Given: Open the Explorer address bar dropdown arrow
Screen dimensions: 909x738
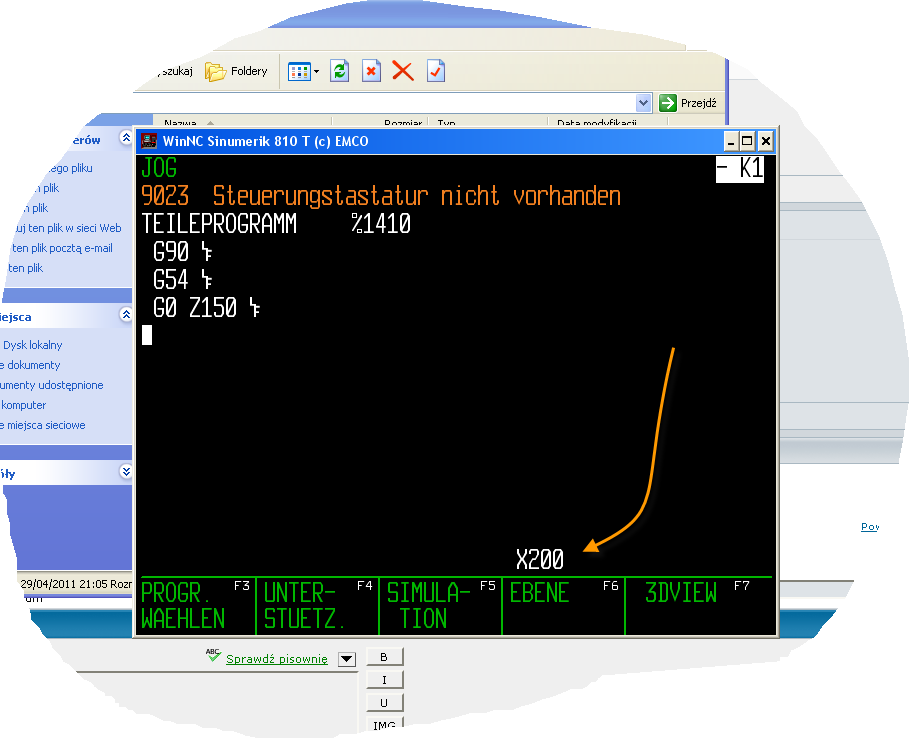Looking at the screenshot, I should click(643, 103).
